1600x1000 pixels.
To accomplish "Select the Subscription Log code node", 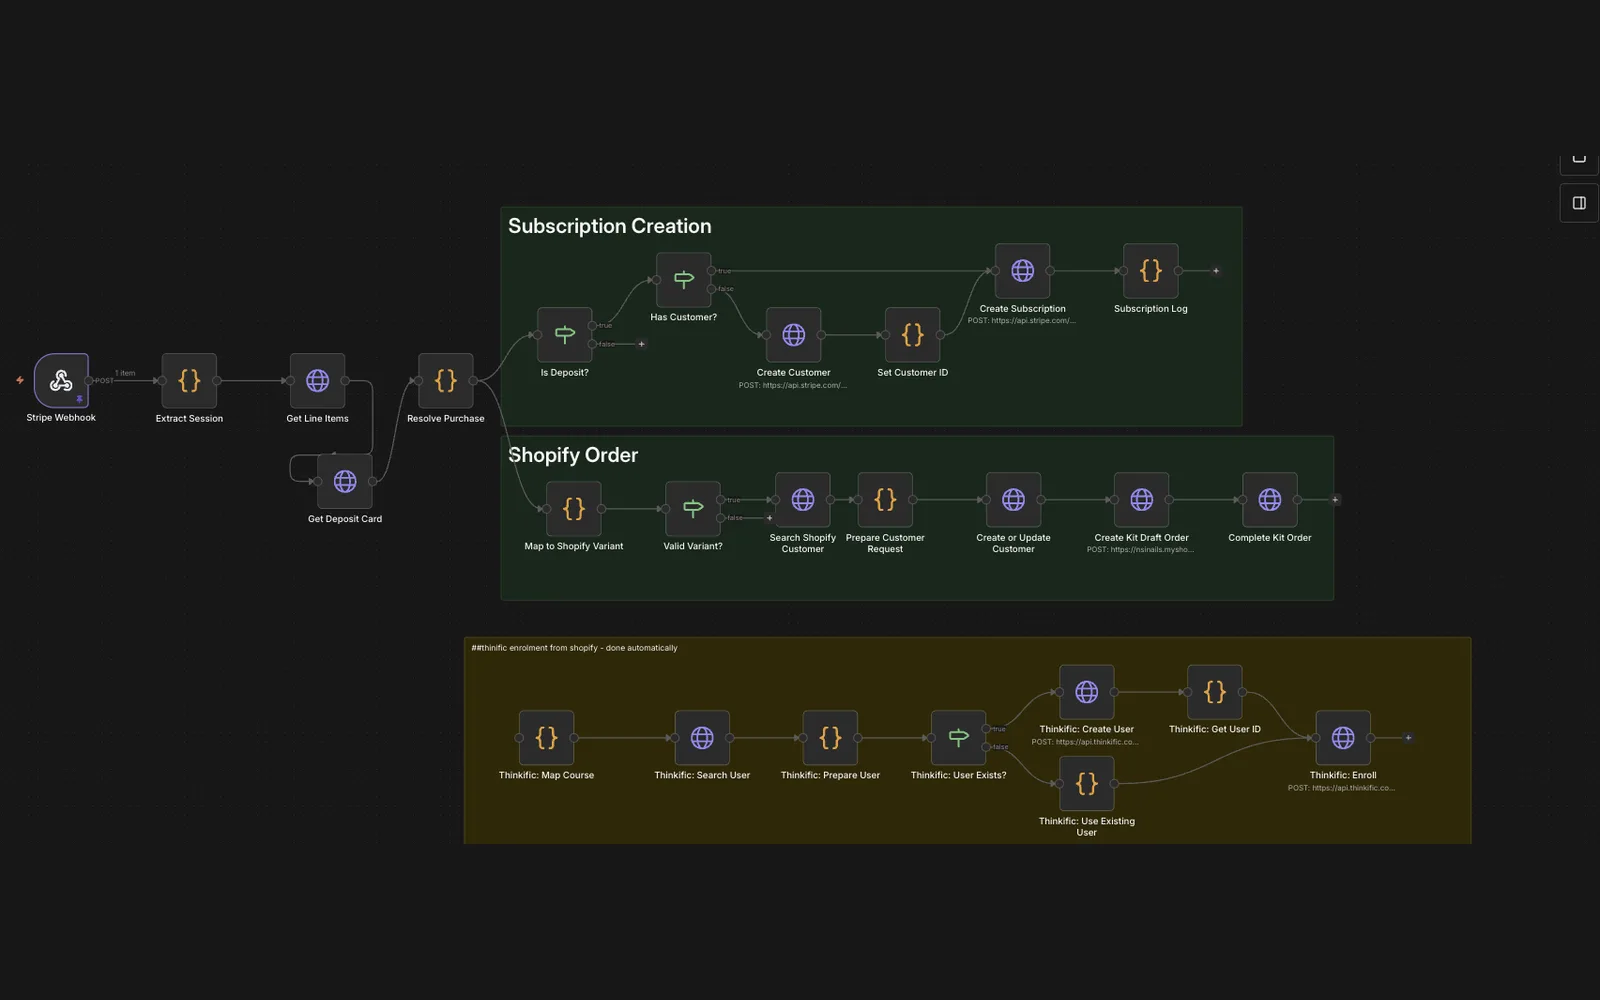I will [x=1150, y=271].
